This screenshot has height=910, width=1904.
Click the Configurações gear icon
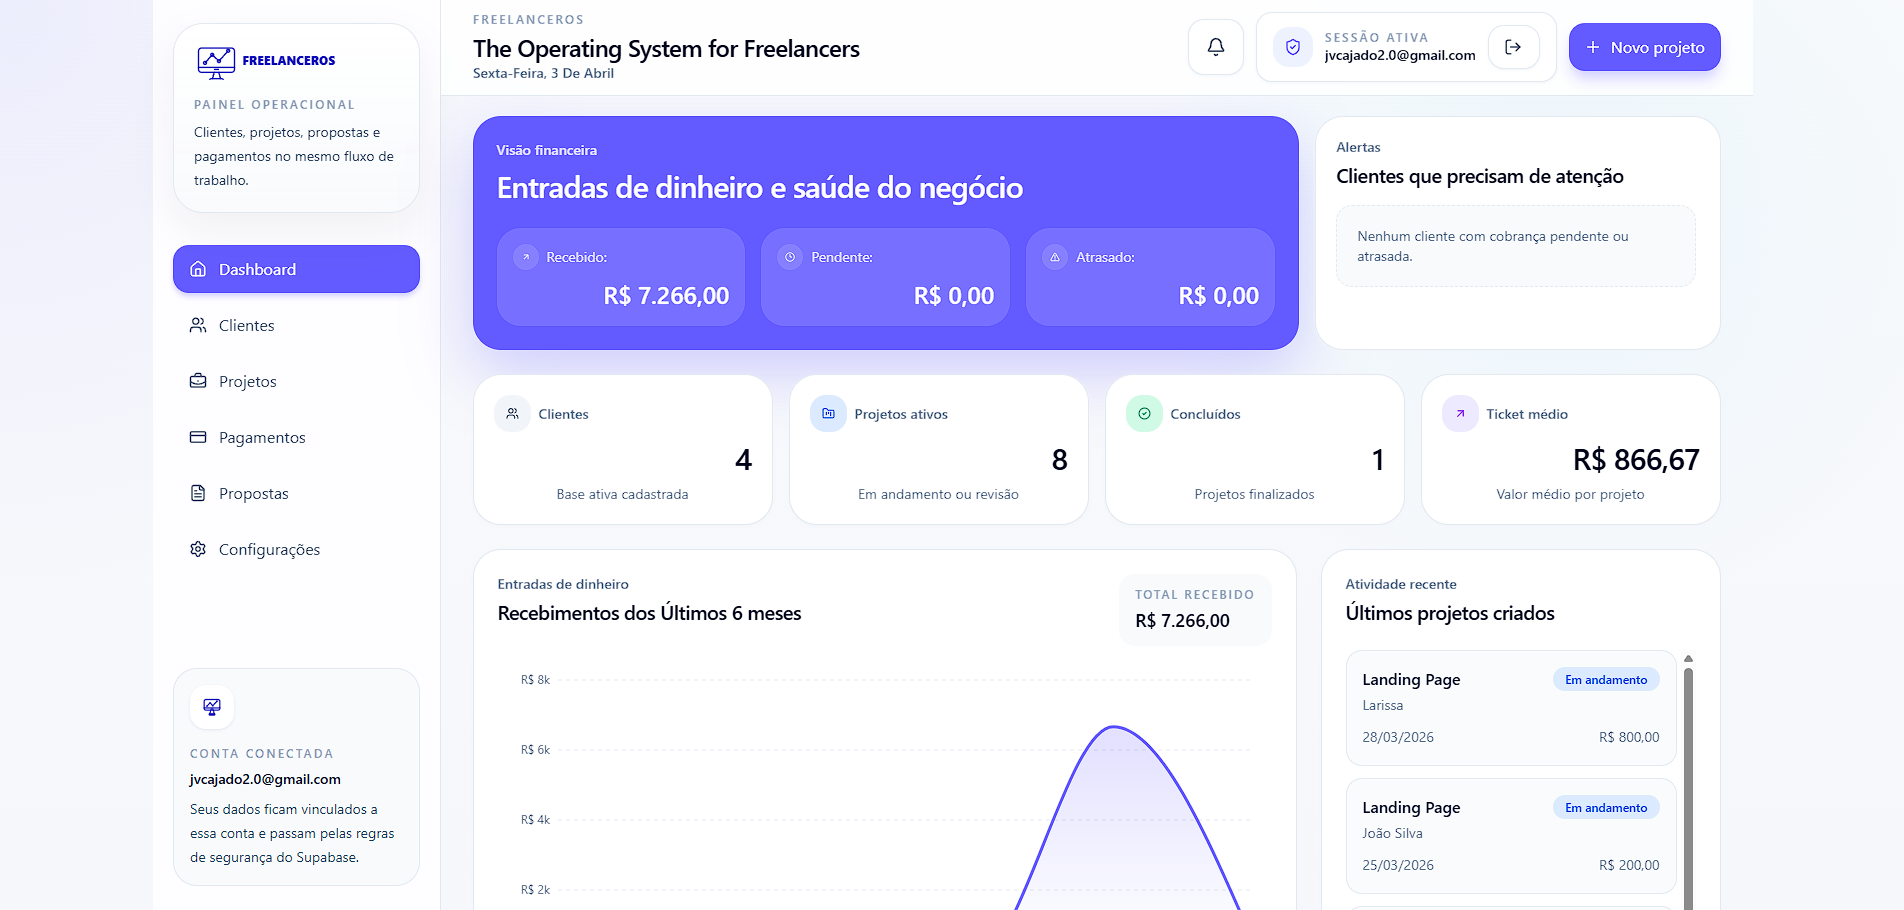198,549
